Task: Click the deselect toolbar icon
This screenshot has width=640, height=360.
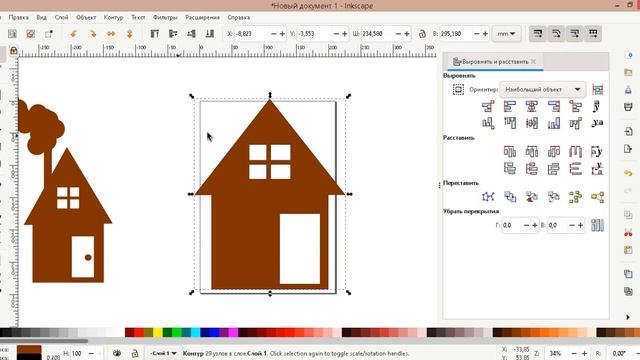Action: [x=49, y=34]
